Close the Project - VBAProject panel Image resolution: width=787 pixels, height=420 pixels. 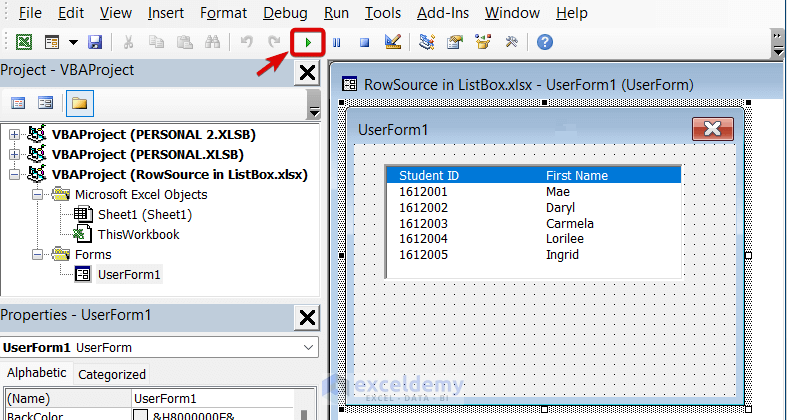click(x=307, y=73)
